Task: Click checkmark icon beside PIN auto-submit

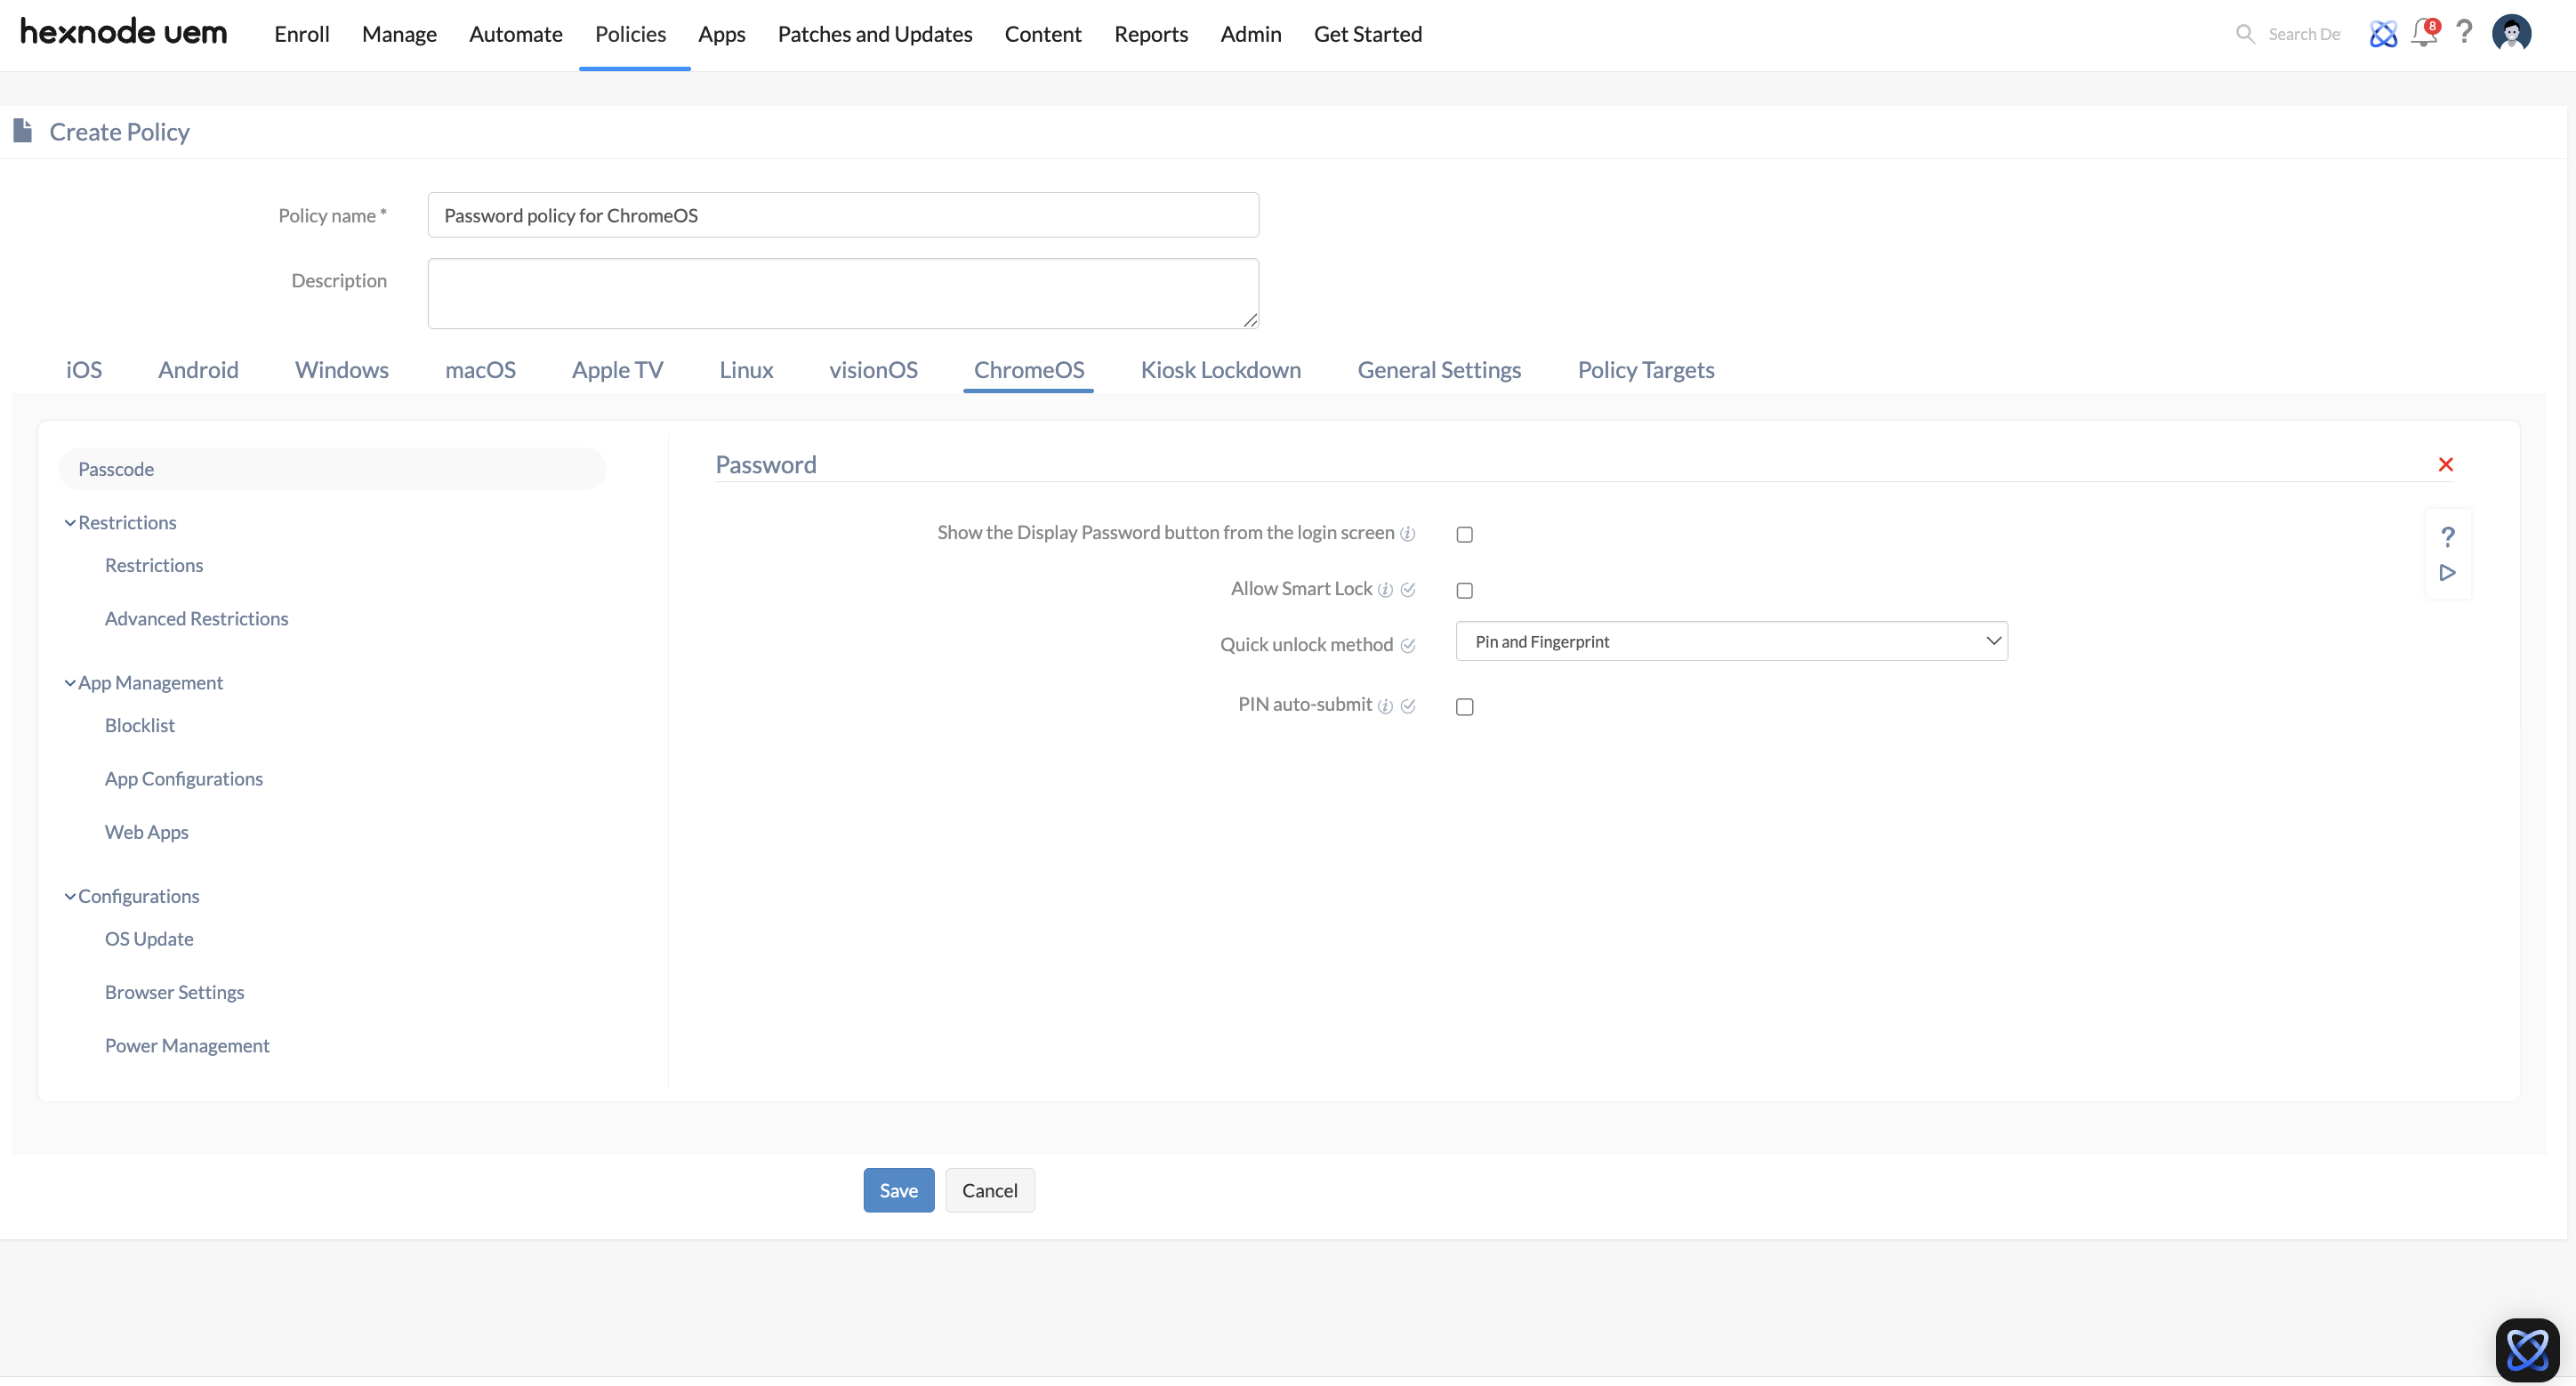Action: [1408, 706]
